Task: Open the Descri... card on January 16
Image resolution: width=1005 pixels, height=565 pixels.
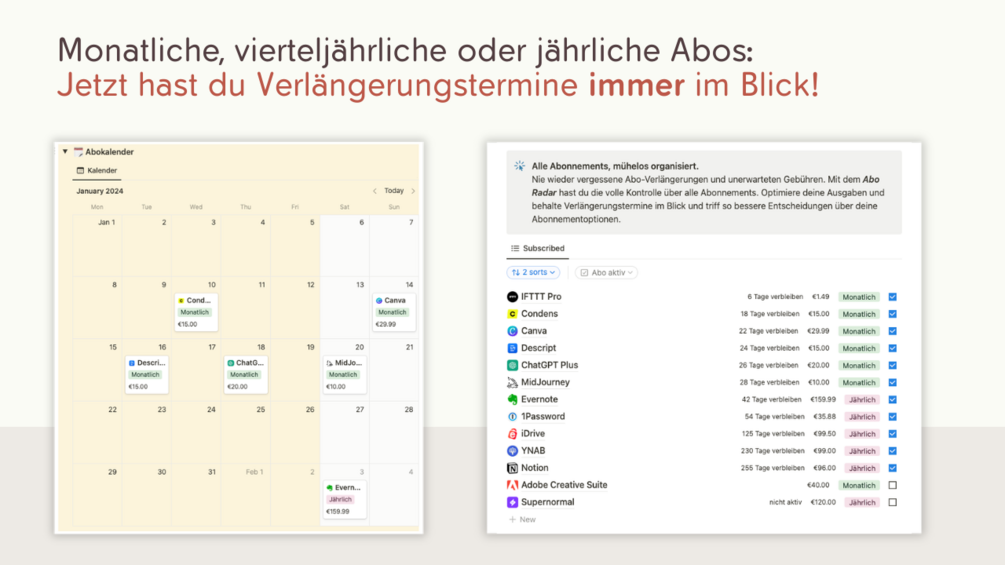Action: coord(147,374)
